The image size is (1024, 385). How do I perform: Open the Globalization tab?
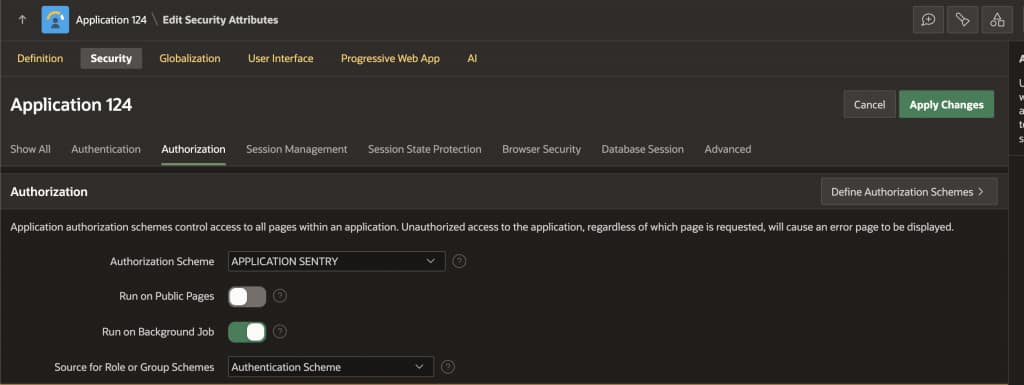(x=189, y=58)
